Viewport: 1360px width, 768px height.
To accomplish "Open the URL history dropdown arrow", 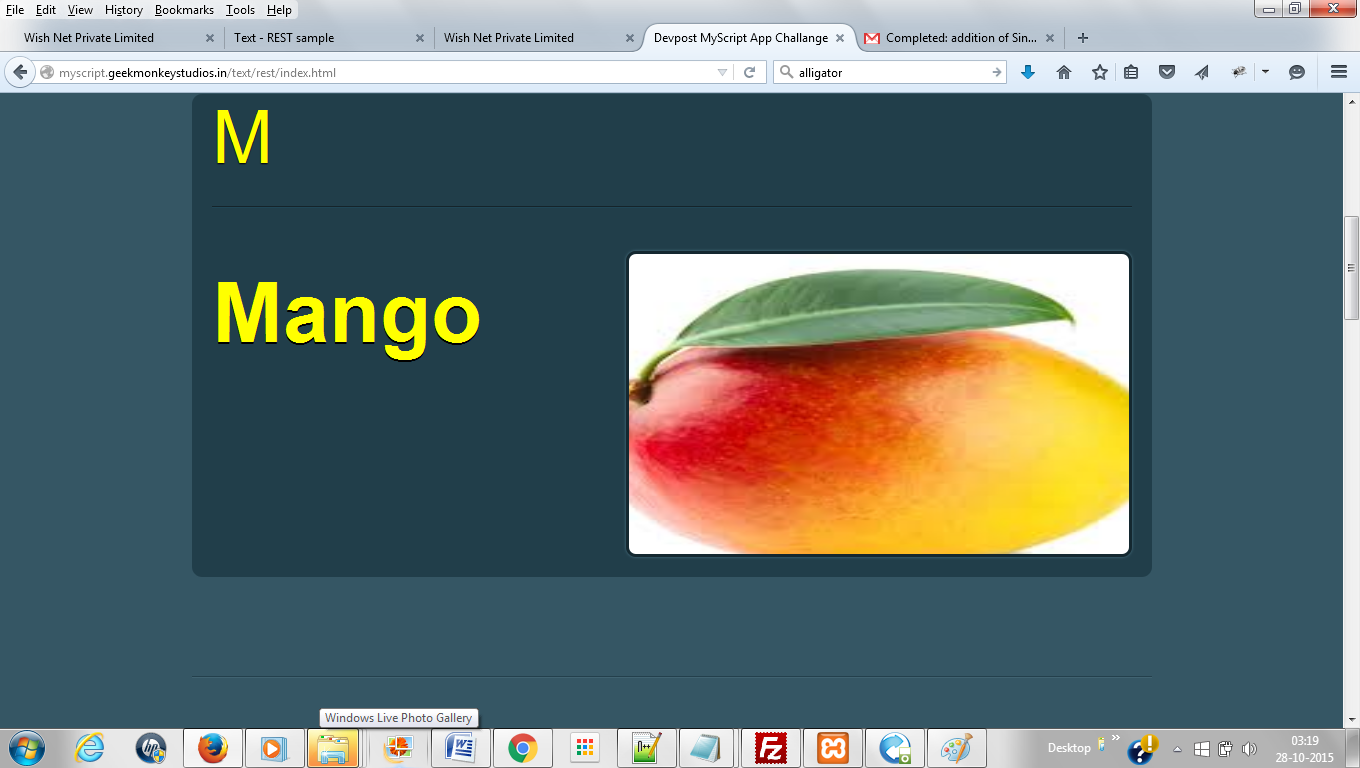I will (x=723, y=72).
